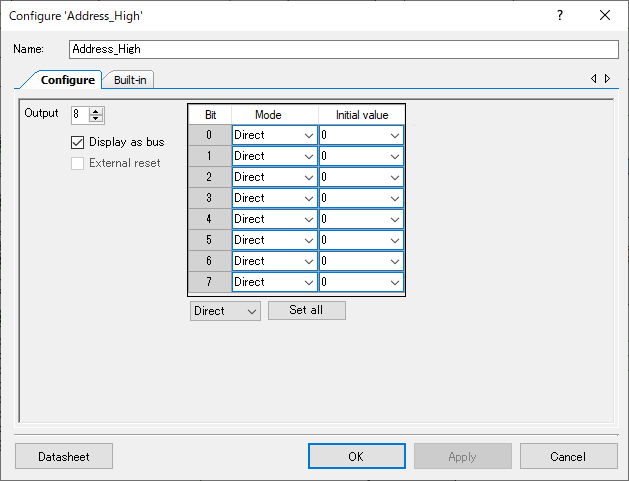
Task: Cancel the configuration dialog
Action: pyautogui.click(x=568, y=456)
